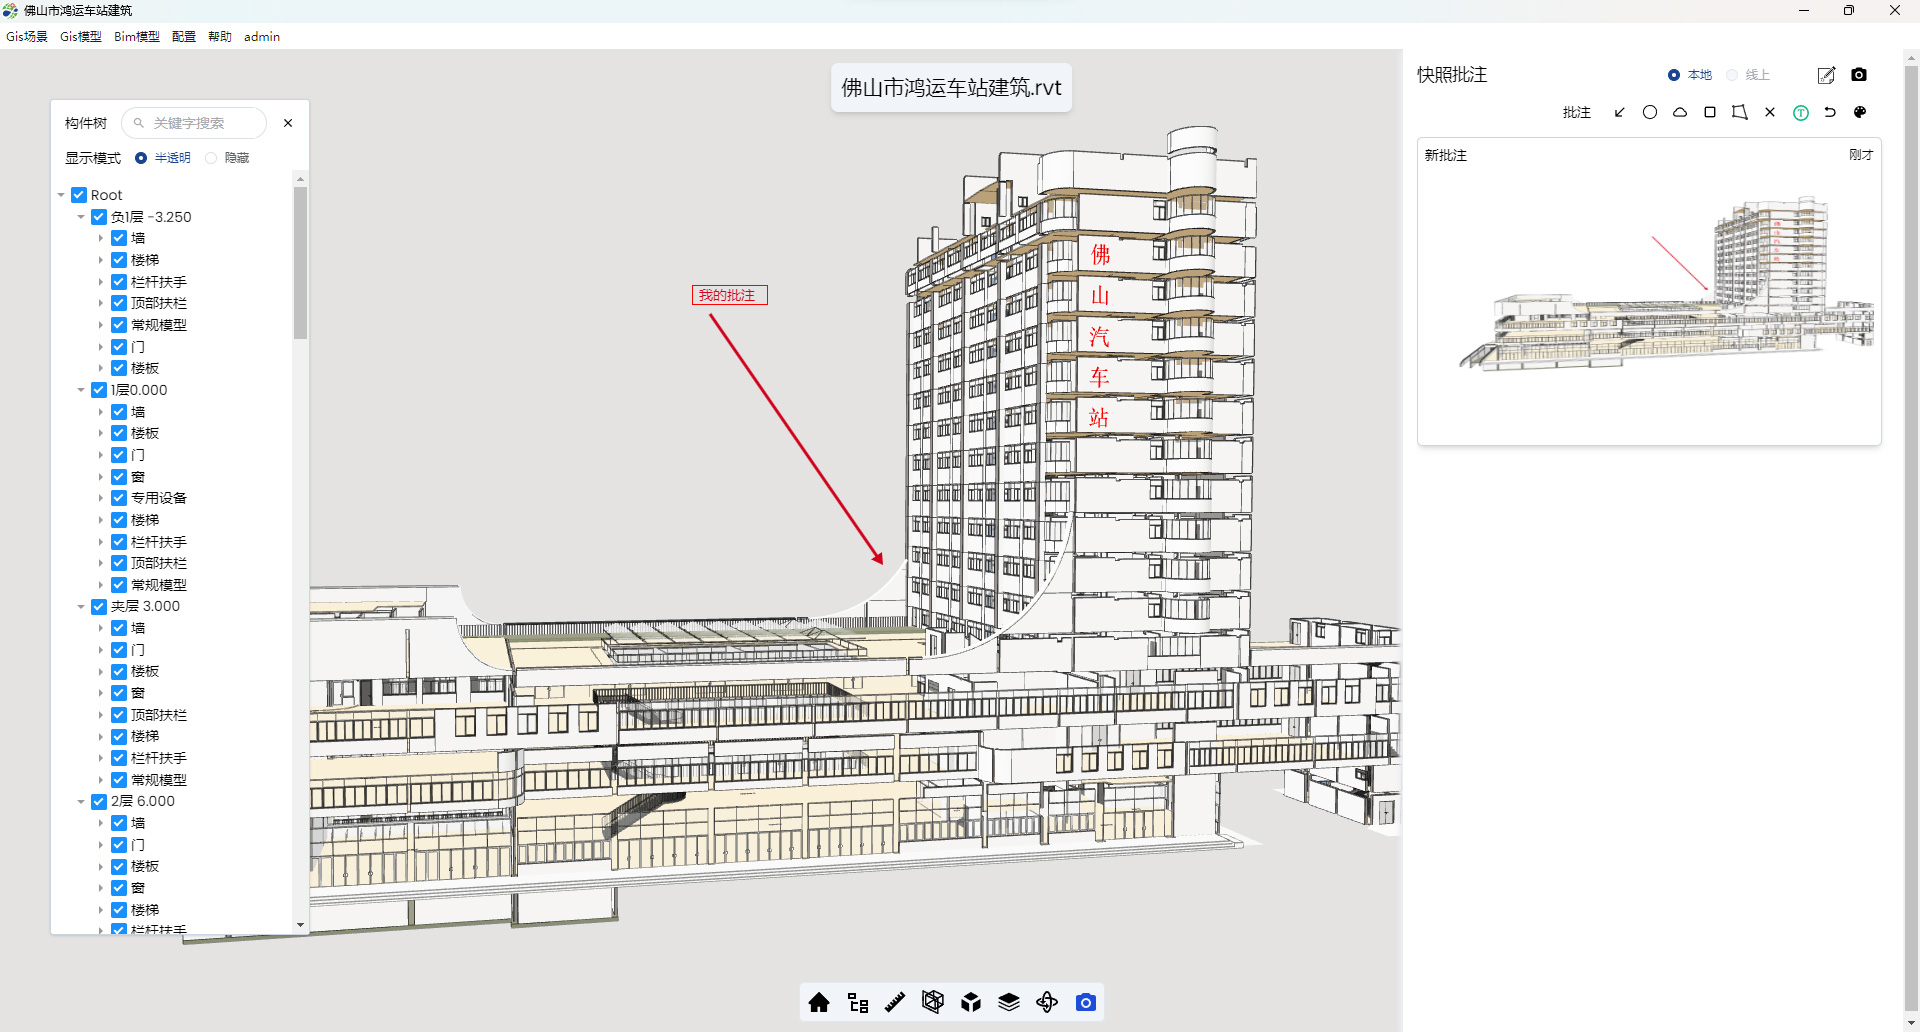
Task: Open the component tree icon in bottom toolbar
Action: 857,1002
